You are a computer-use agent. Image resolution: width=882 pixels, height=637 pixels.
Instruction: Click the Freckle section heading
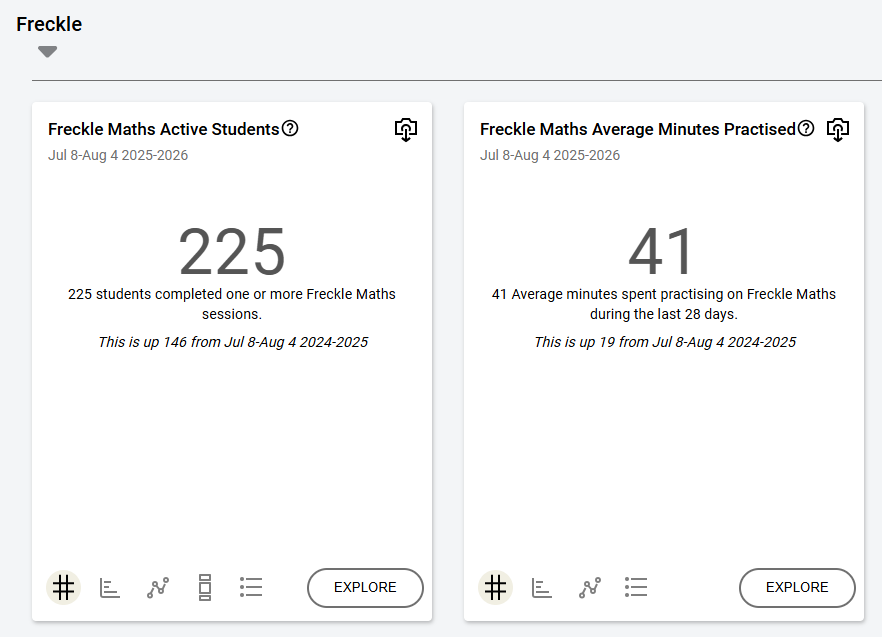point(49,24)
